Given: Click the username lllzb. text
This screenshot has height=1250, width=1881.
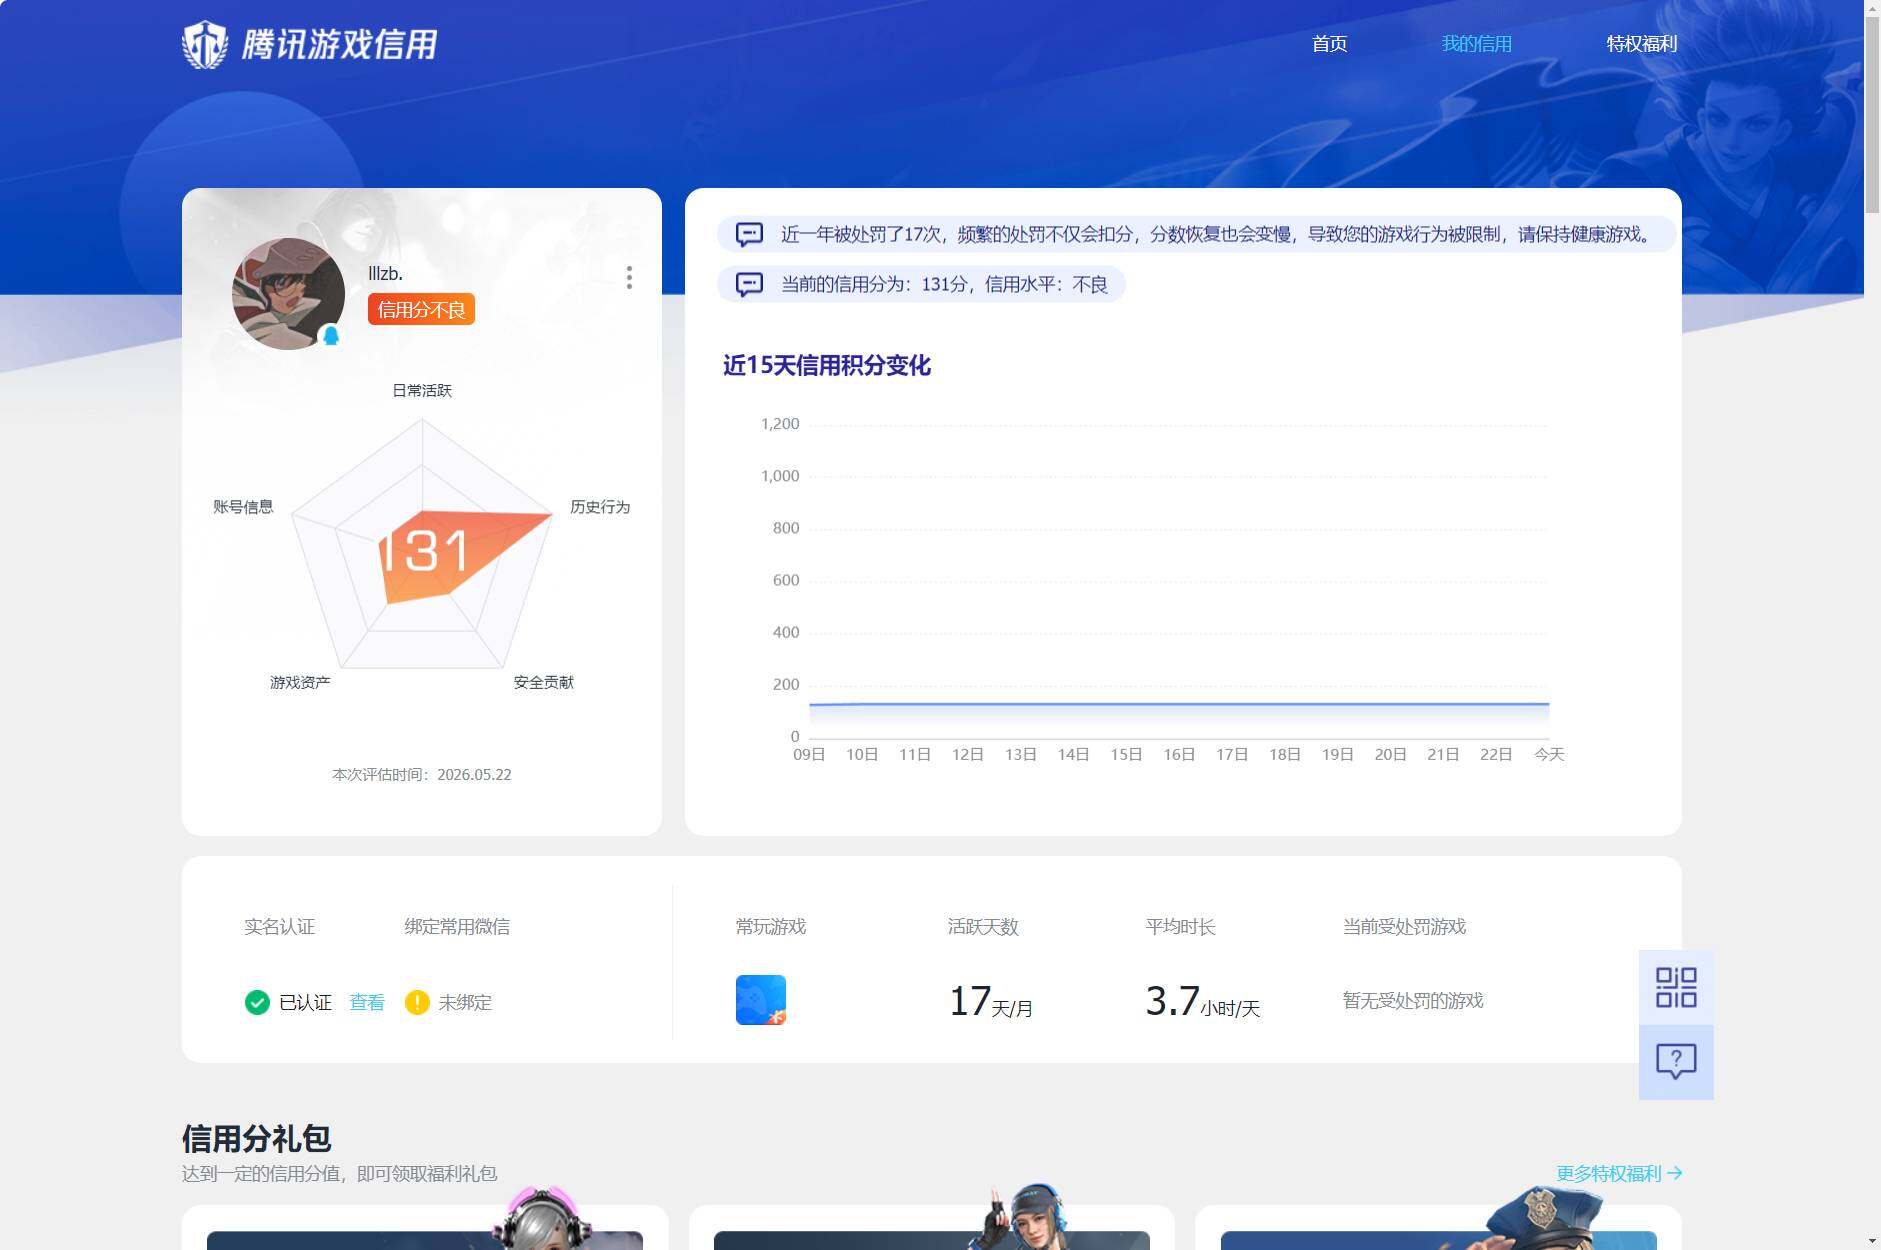Looking at the screenshot, I should [x=385, y=273].
